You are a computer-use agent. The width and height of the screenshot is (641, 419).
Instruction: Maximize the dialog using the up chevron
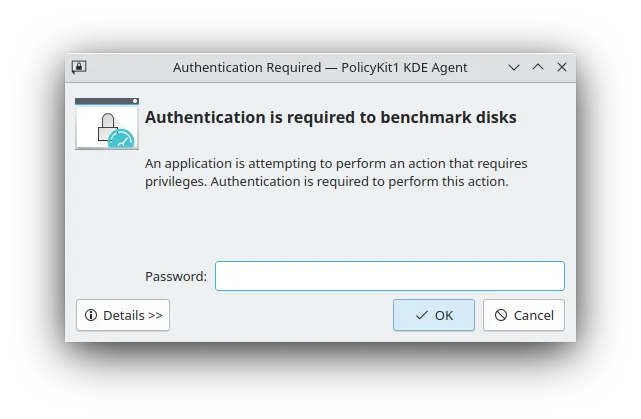pos(538,67)
